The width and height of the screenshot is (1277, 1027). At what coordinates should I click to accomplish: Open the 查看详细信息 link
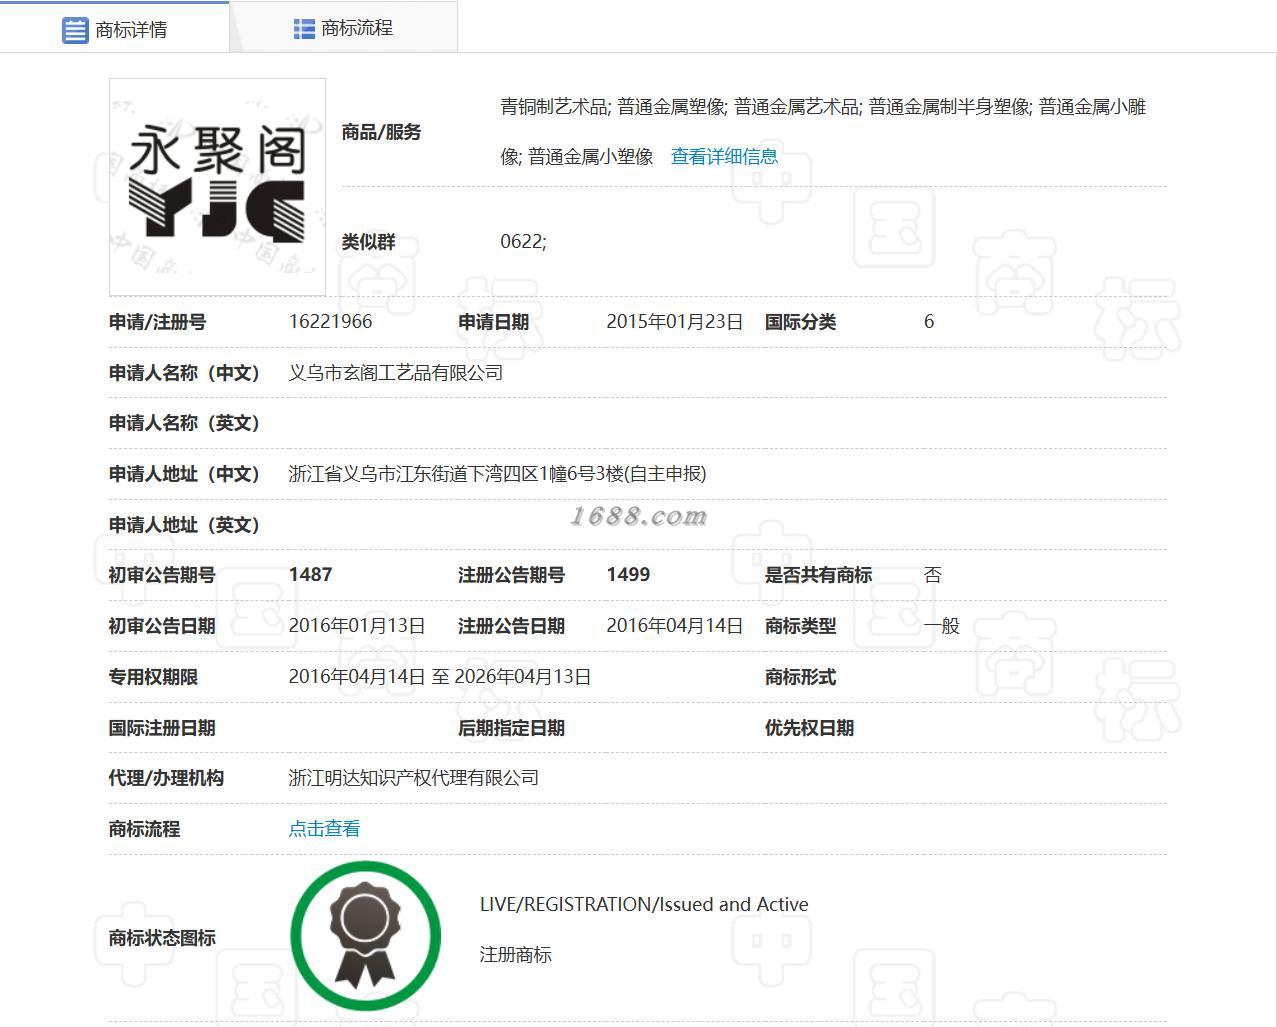coord(724,156)
